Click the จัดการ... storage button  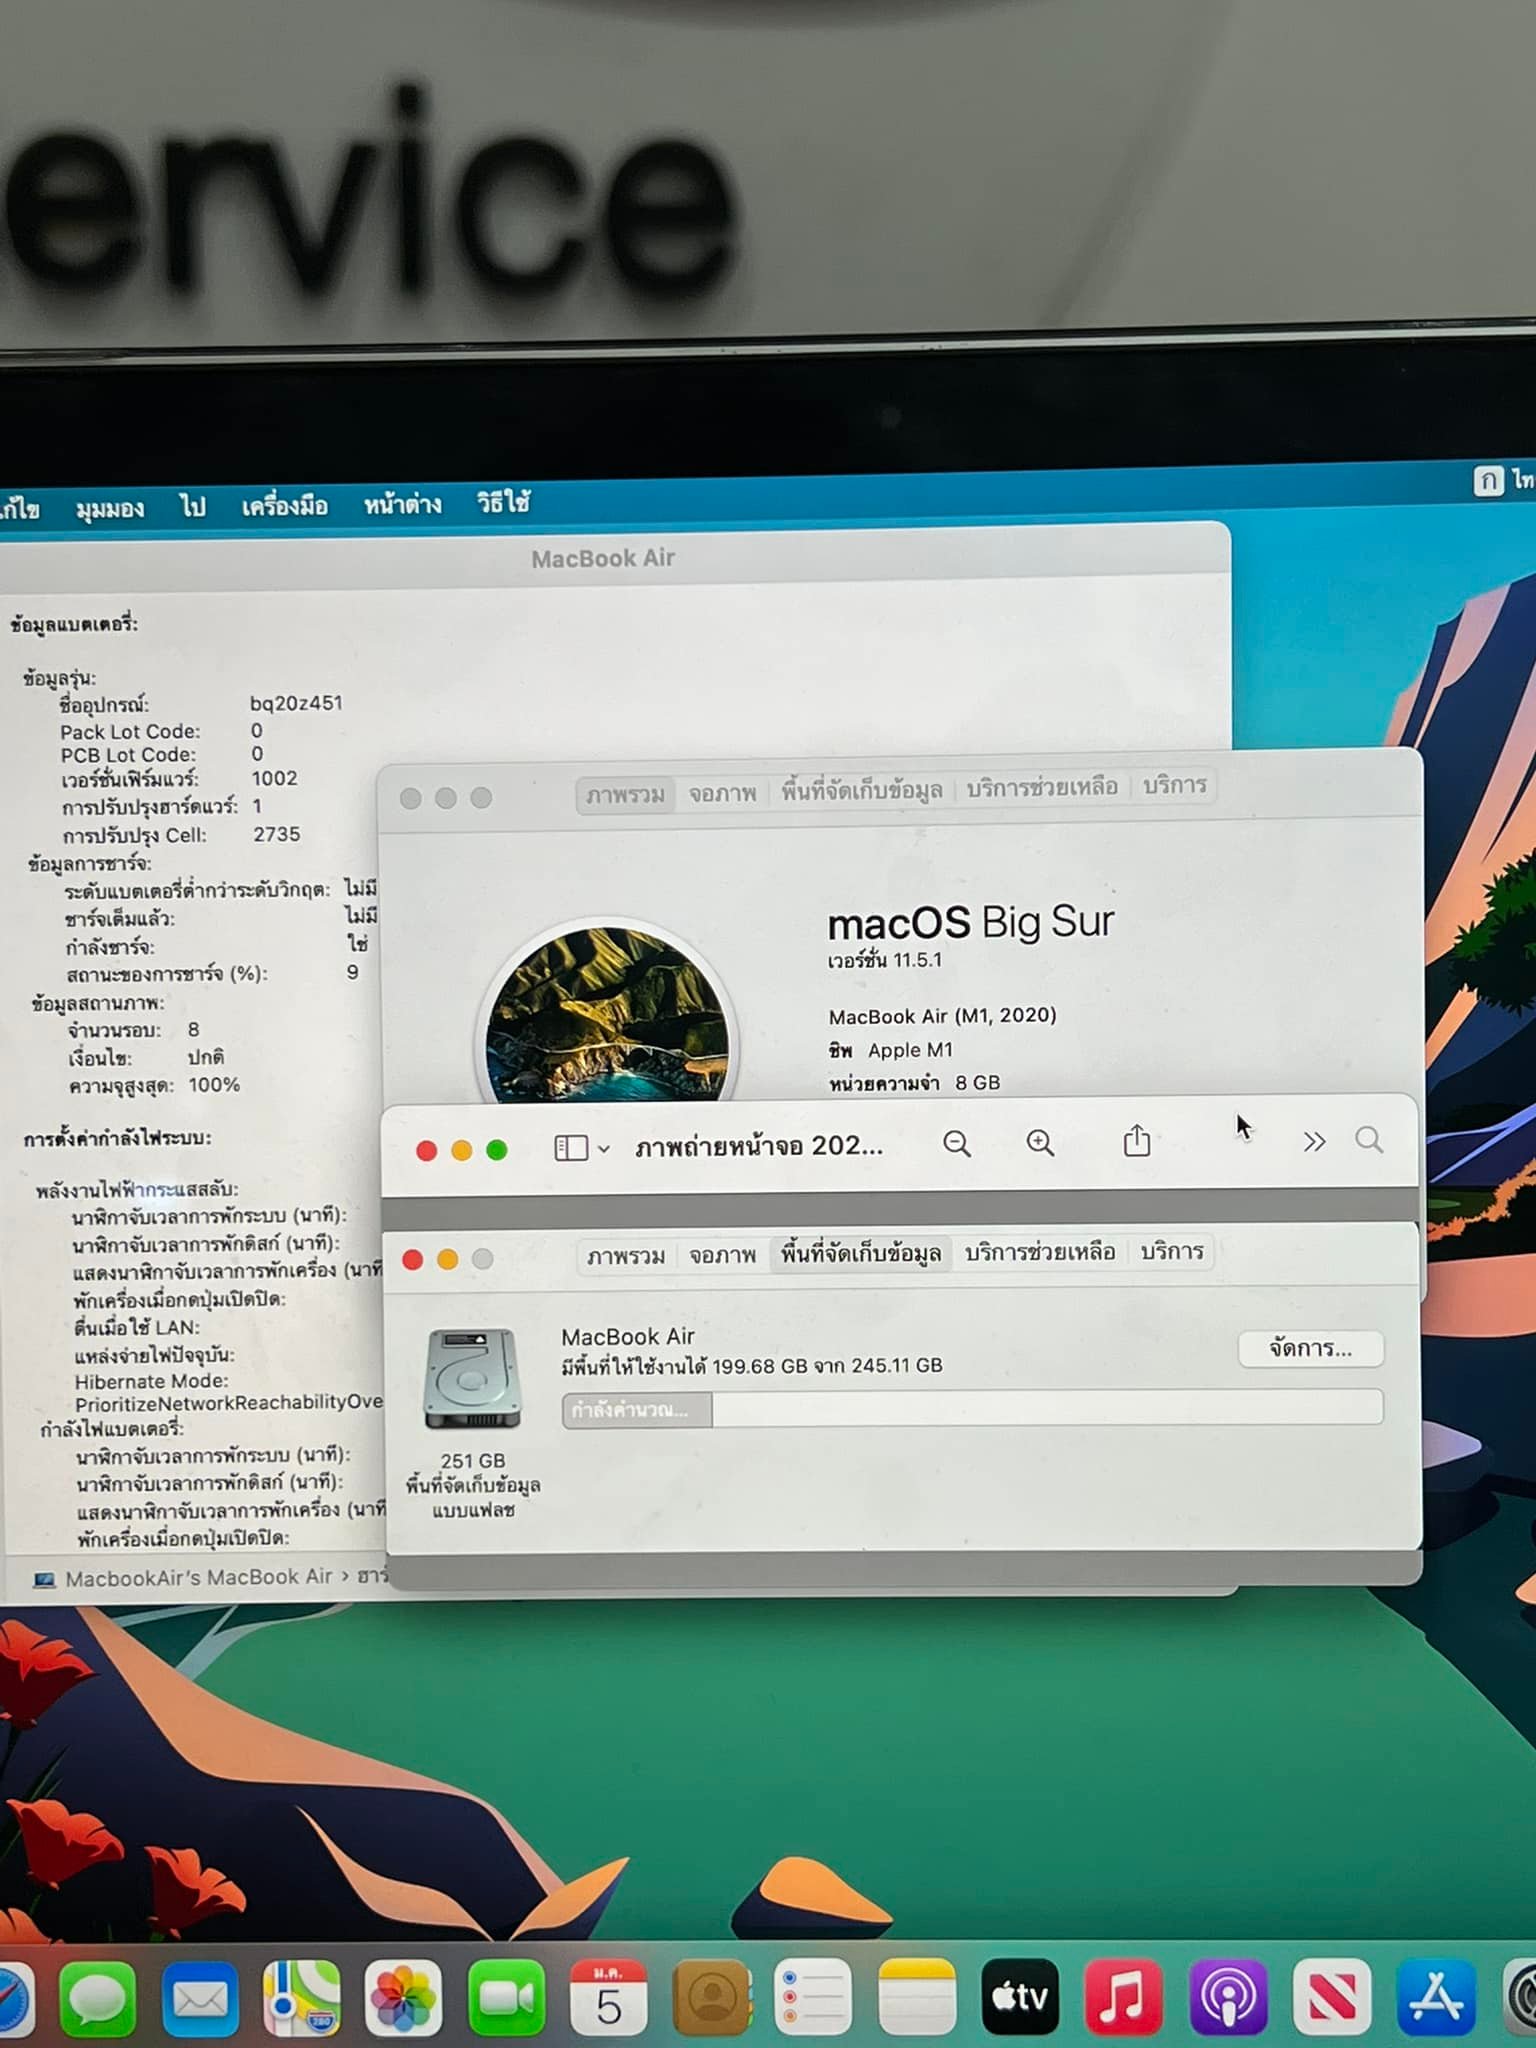1310,1349
